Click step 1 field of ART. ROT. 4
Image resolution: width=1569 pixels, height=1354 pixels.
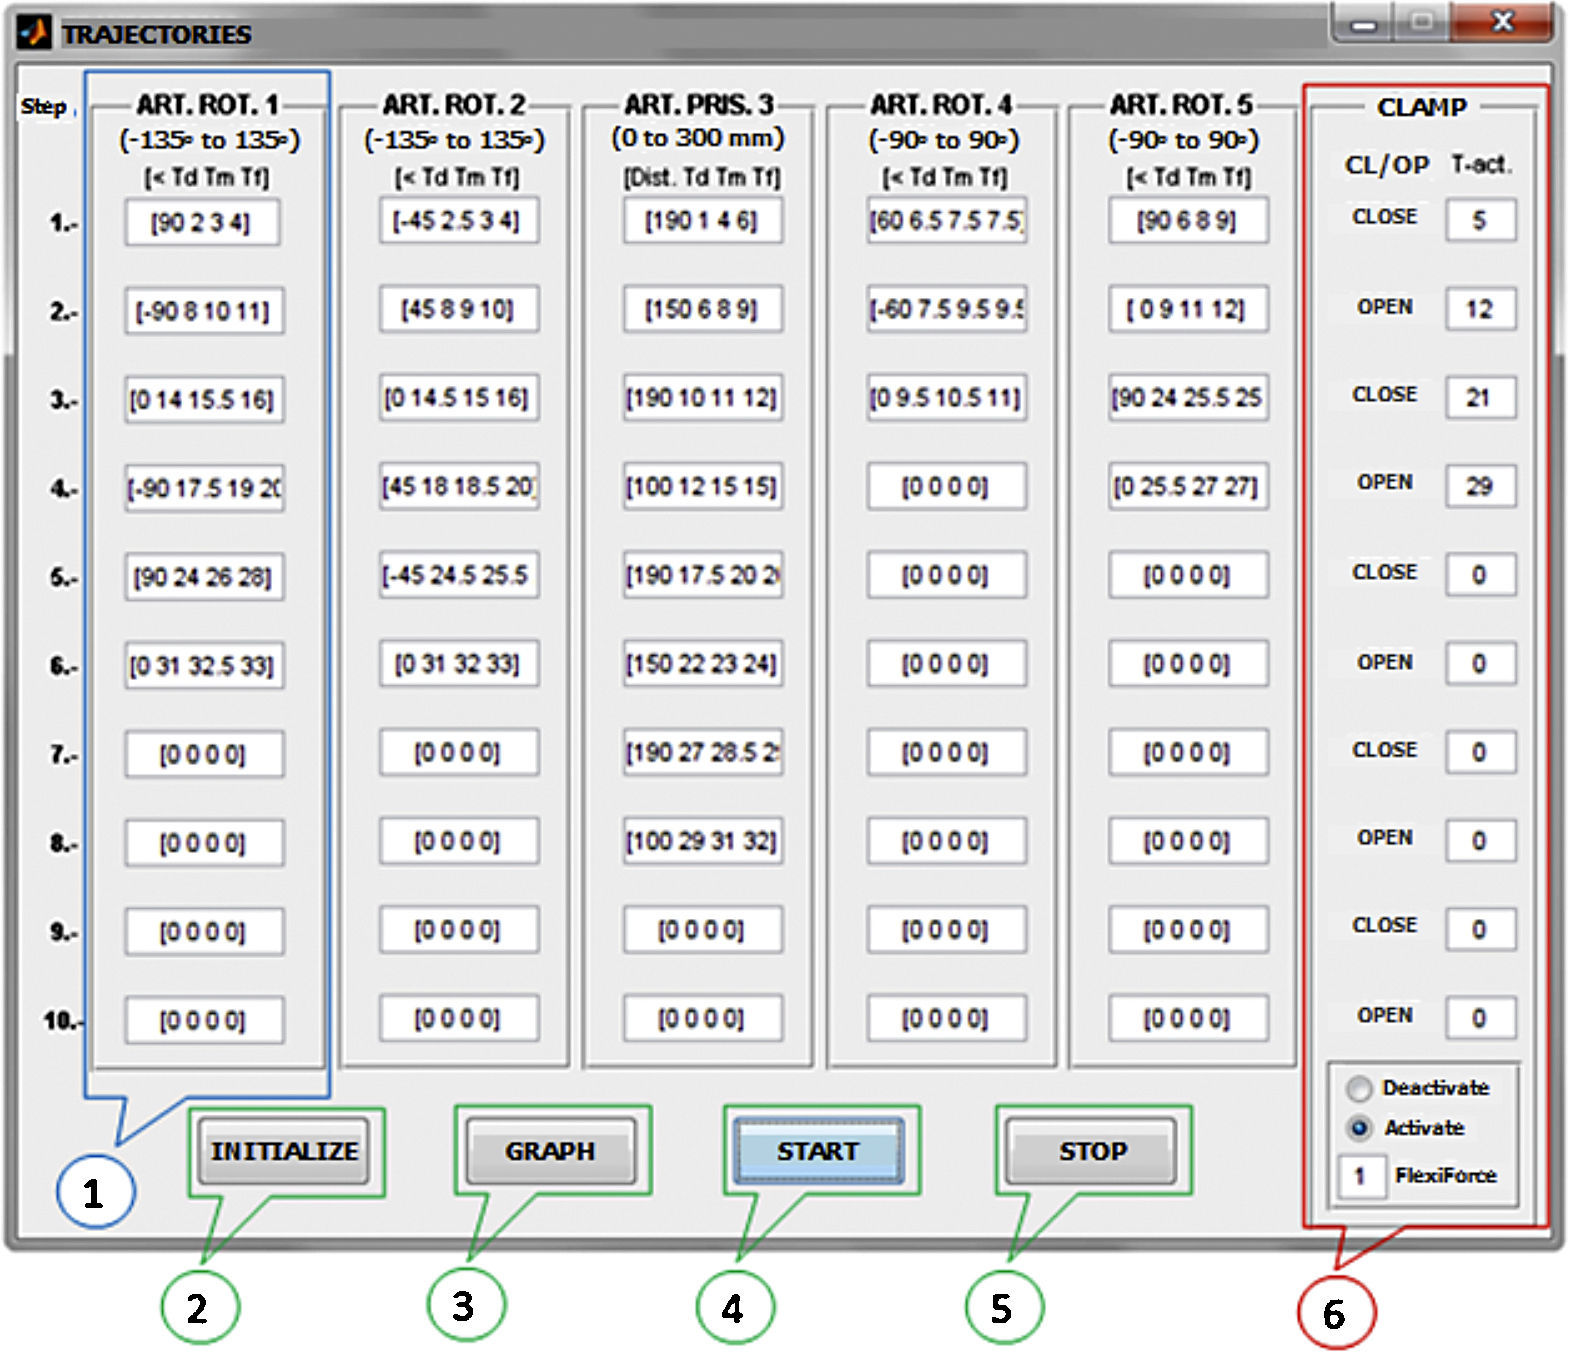(x=946, y=221)
